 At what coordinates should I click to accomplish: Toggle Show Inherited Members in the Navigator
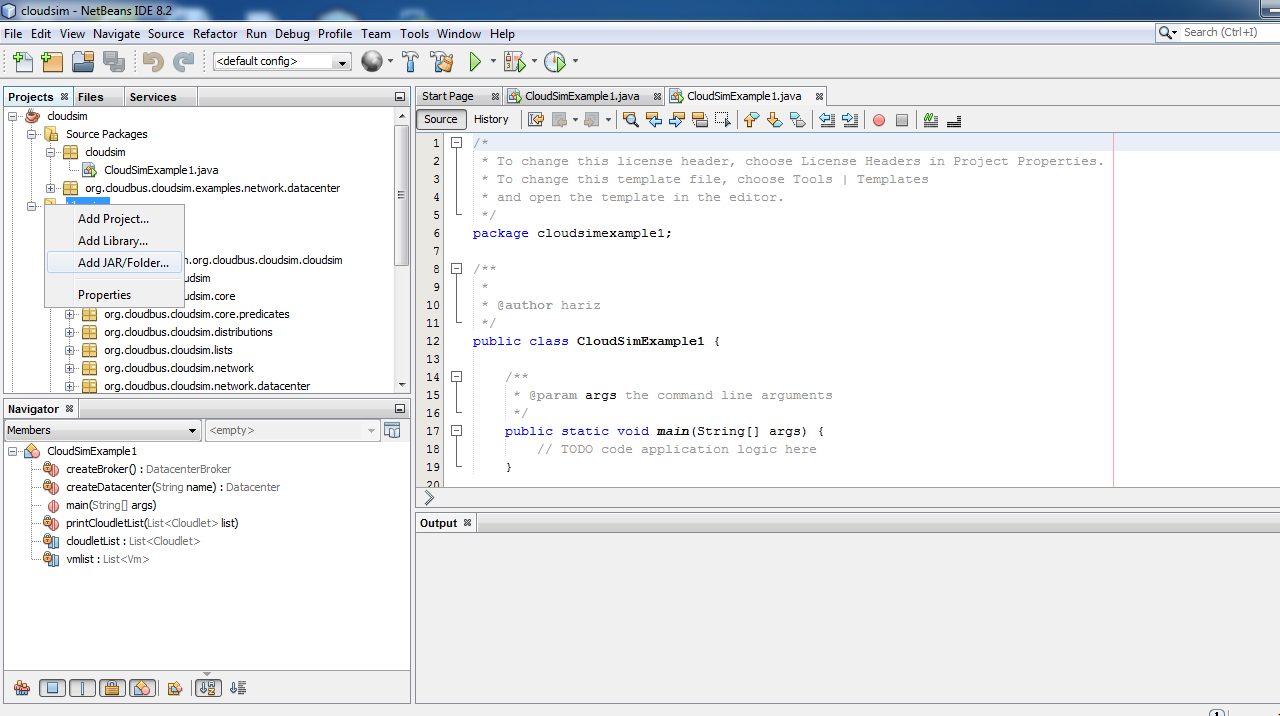22,688
